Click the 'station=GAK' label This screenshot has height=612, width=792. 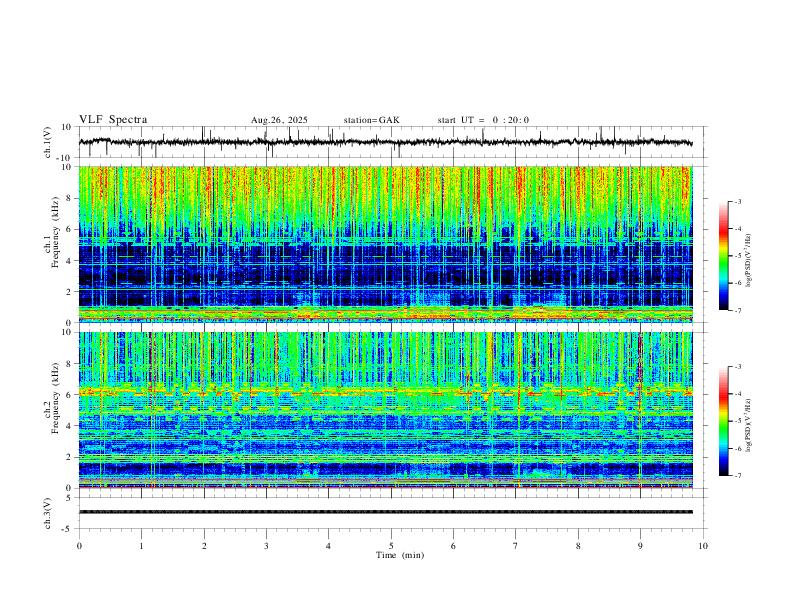point(371,120)
